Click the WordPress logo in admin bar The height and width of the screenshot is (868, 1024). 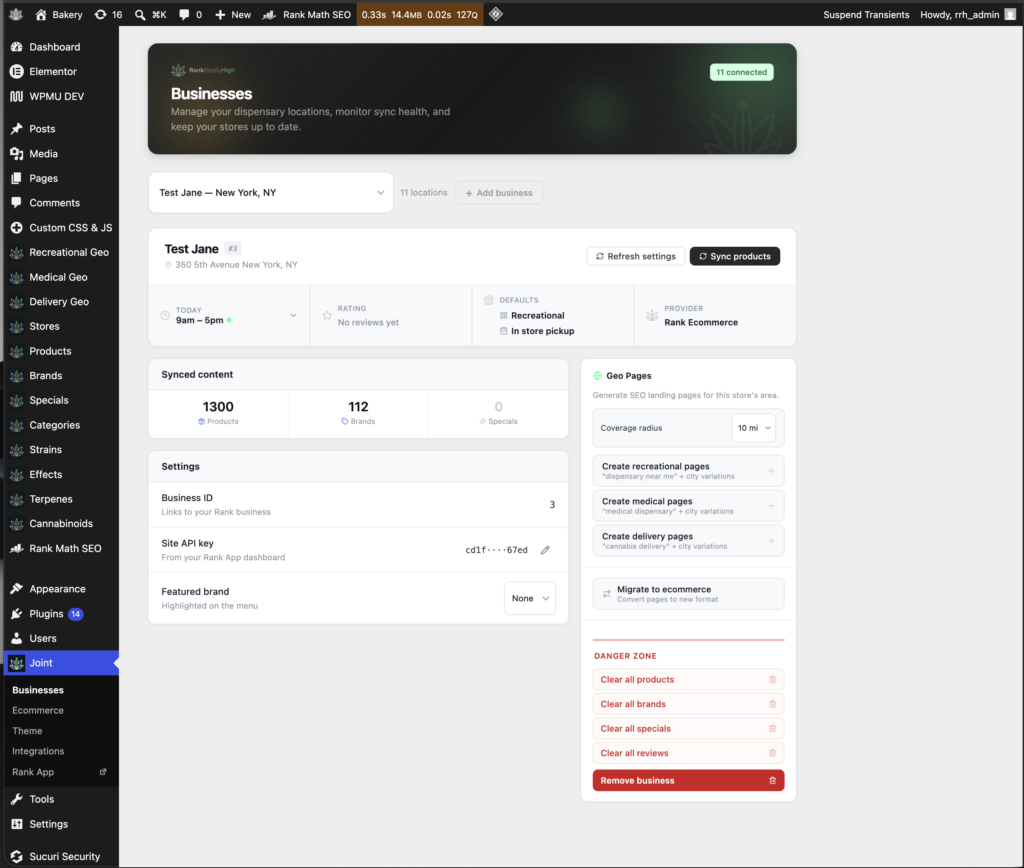click(16, 14)
